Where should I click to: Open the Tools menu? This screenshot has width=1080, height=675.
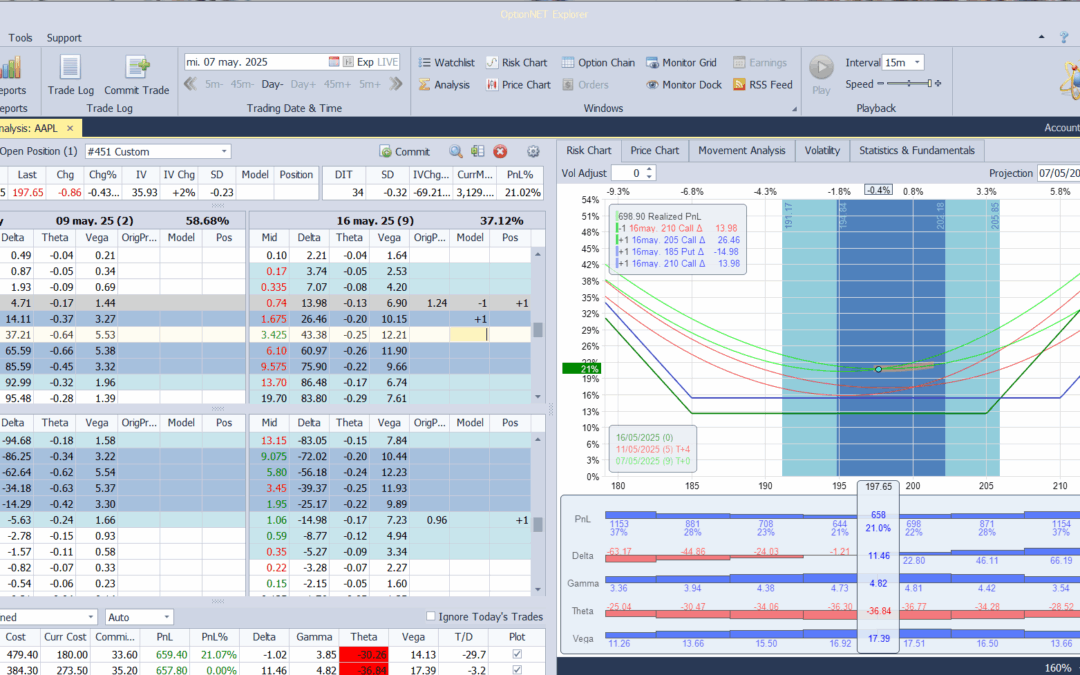[20, 38]
